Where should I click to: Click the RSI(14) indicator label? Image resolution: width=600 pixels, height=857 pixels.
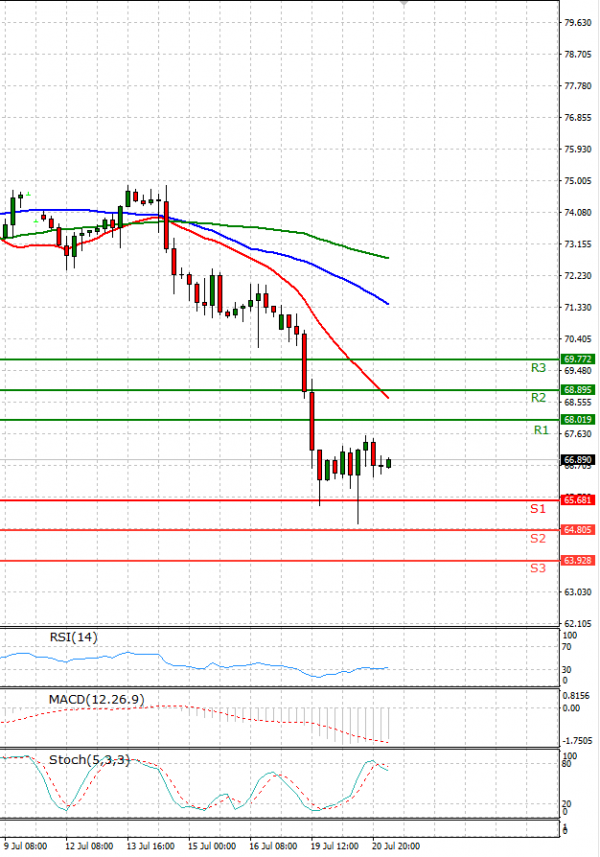click(x=73, y=637)
